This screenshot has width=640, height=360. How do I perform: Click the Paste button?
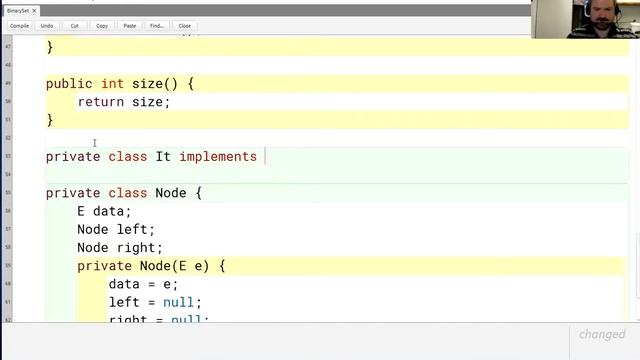[130, 26]
